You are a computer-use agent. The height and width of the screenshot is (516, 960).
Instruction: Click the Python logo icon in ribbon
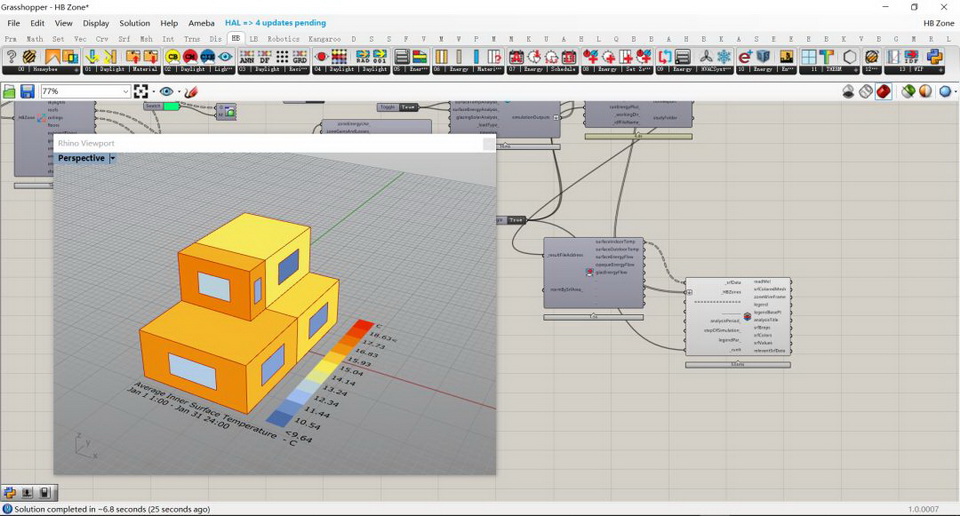934,57
